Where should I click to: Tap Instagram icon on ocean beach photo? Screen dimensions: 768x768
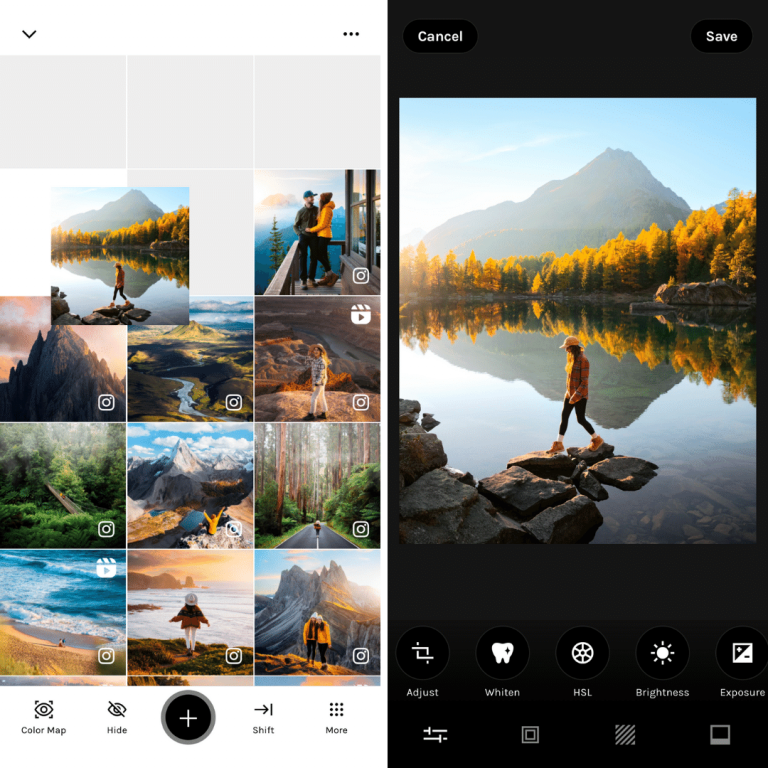(106, 656)
